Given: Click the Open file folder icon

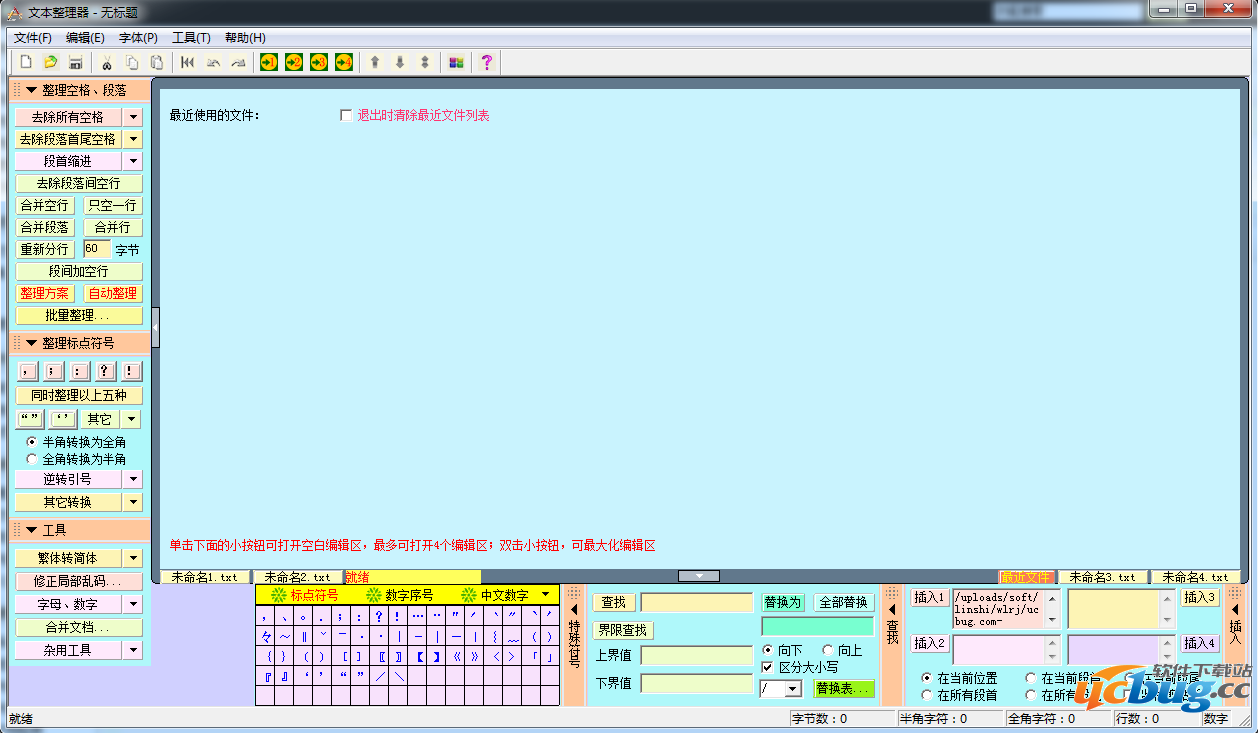Looking at the screenshot, I should [x=51, y=62].
